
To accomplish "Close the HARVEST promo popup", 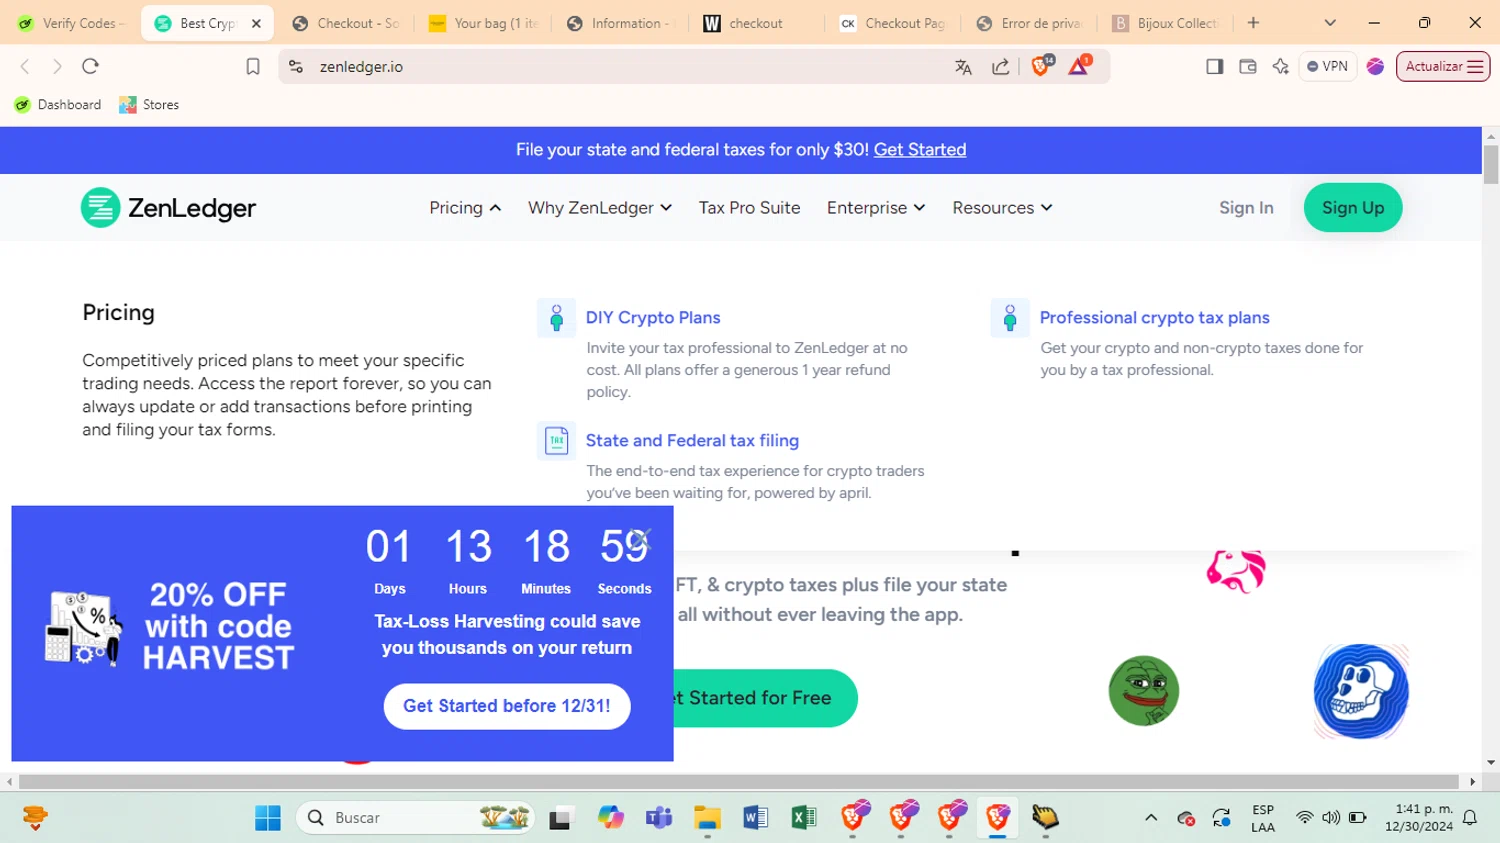I will tap(641, 540).
